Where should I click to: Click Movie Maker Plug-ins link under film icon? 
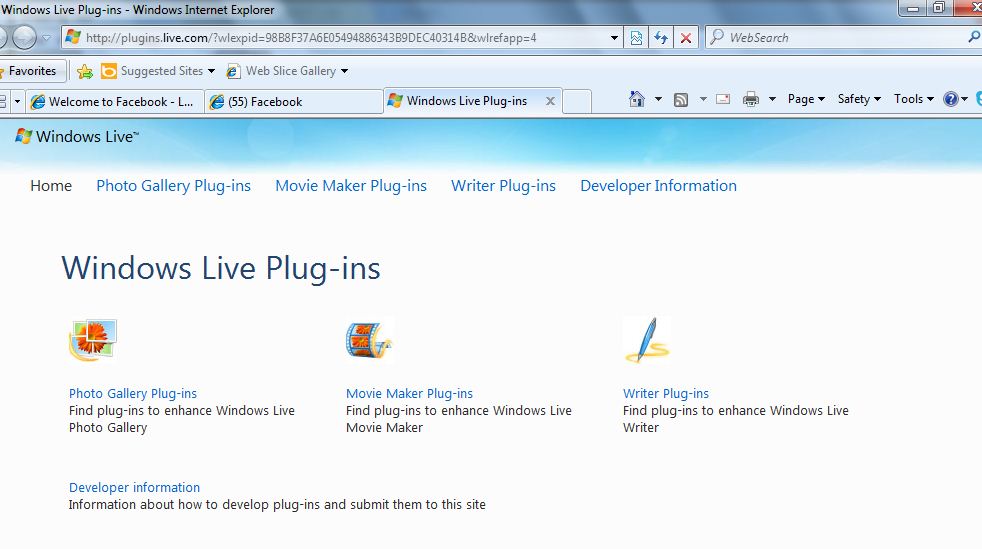pos(410,394)
